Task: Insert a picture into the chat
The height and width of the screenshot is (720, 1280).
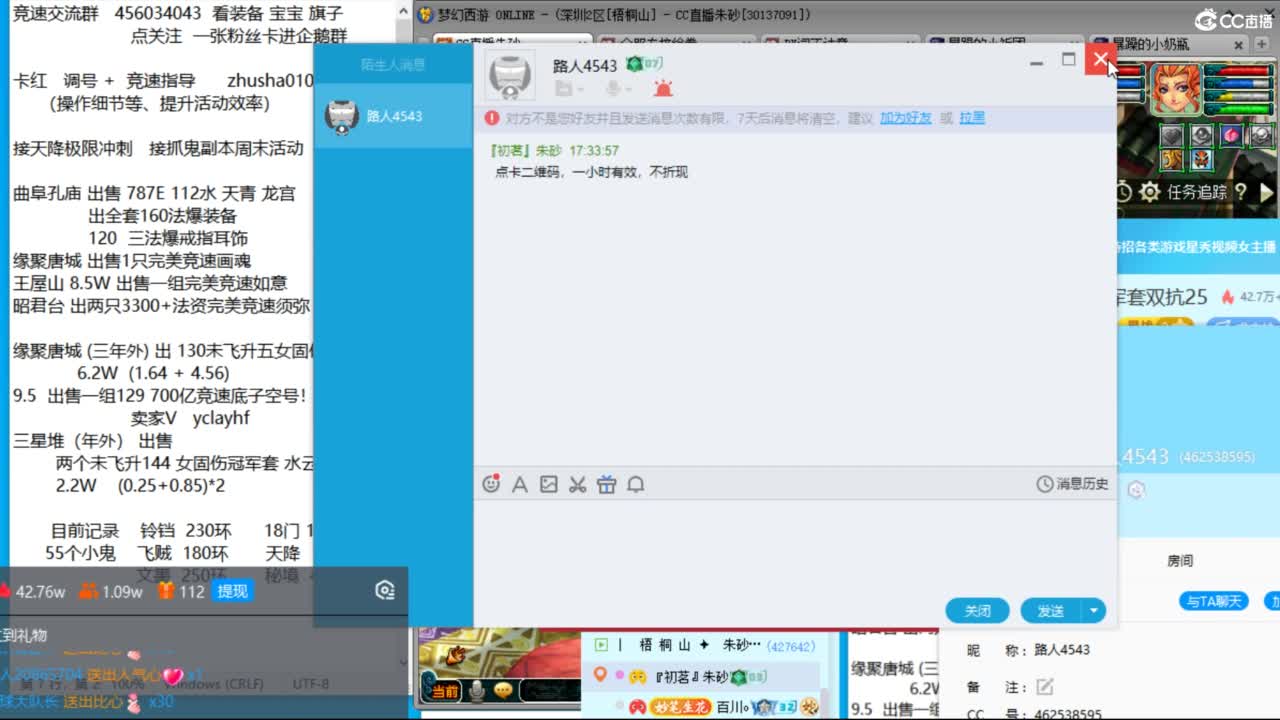Action: point(548,484)
